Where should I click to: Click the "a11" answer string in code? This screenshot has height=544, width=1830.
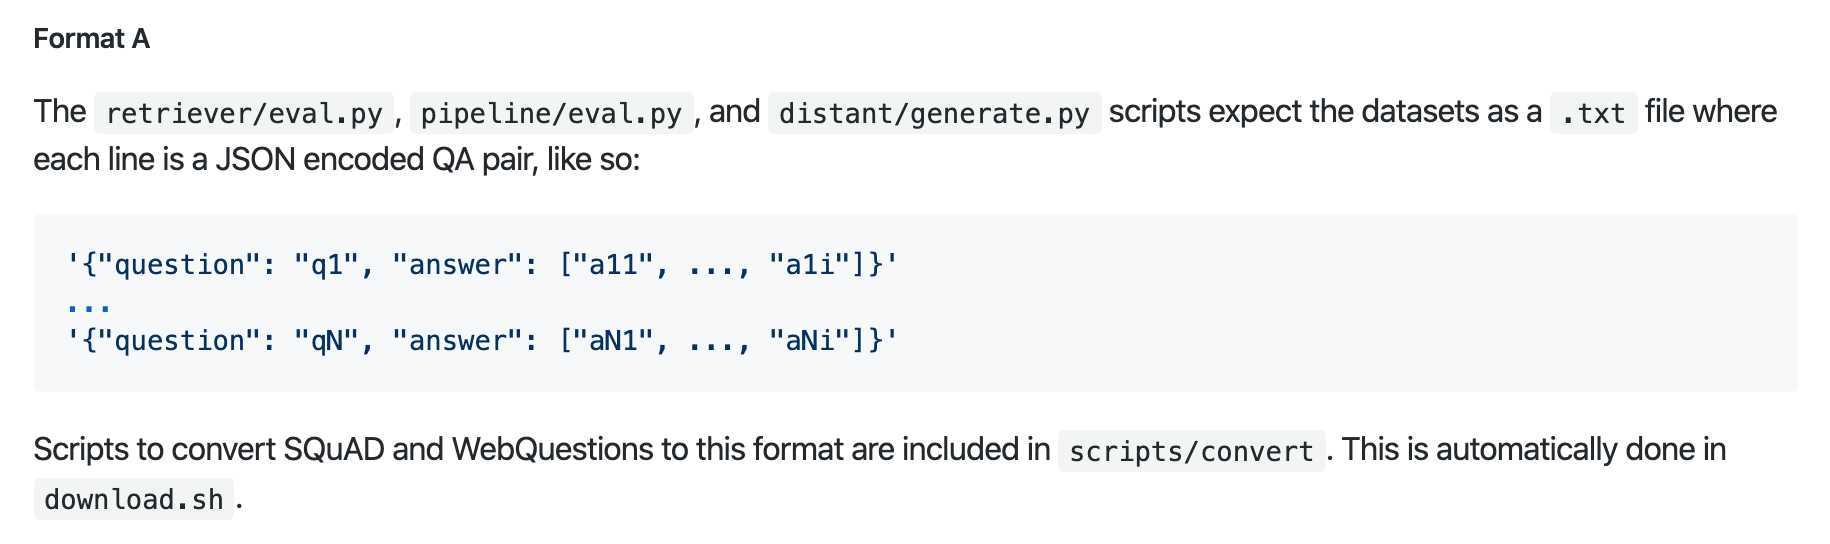tap(613, 265)
